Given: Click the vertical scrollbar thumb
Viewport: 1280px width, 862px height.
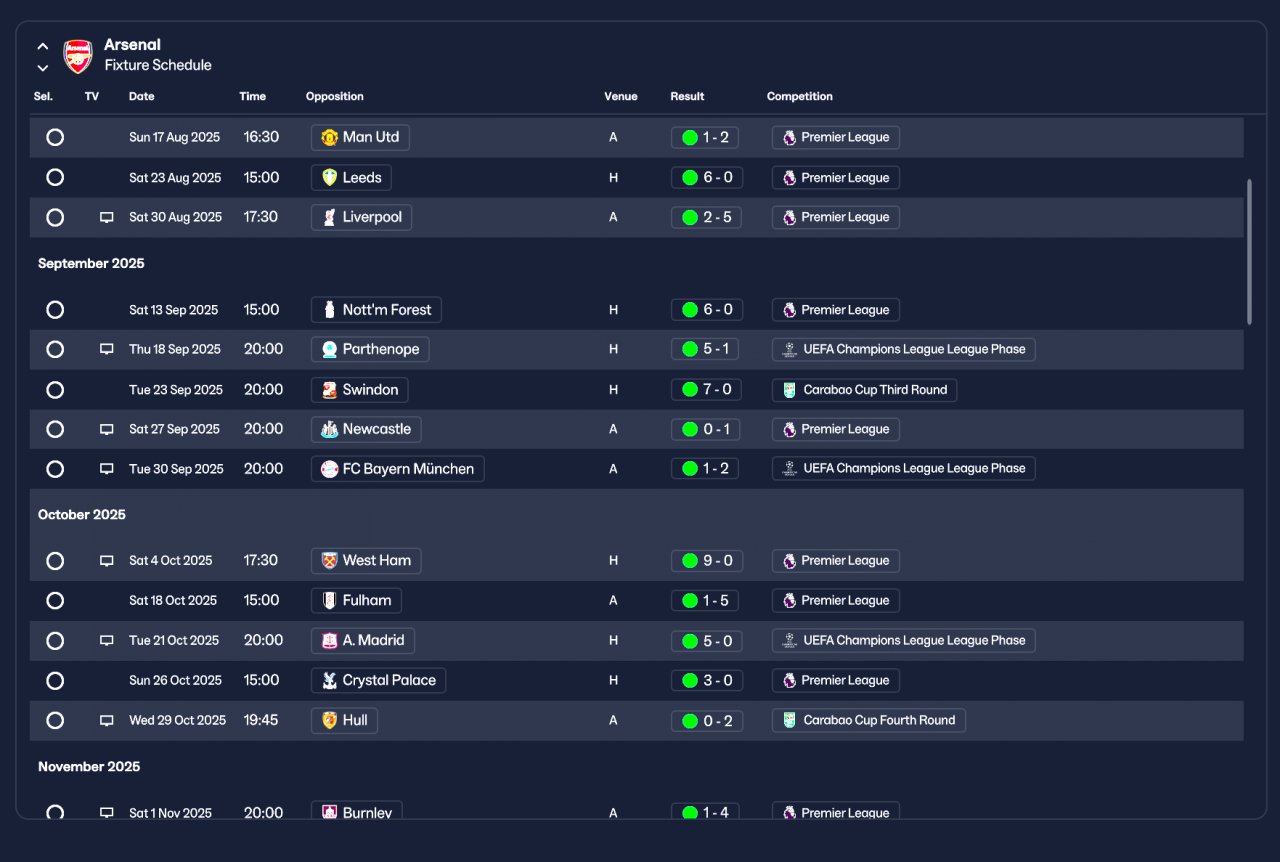Looking at the screenshot, I should (x=1249, y=252).
